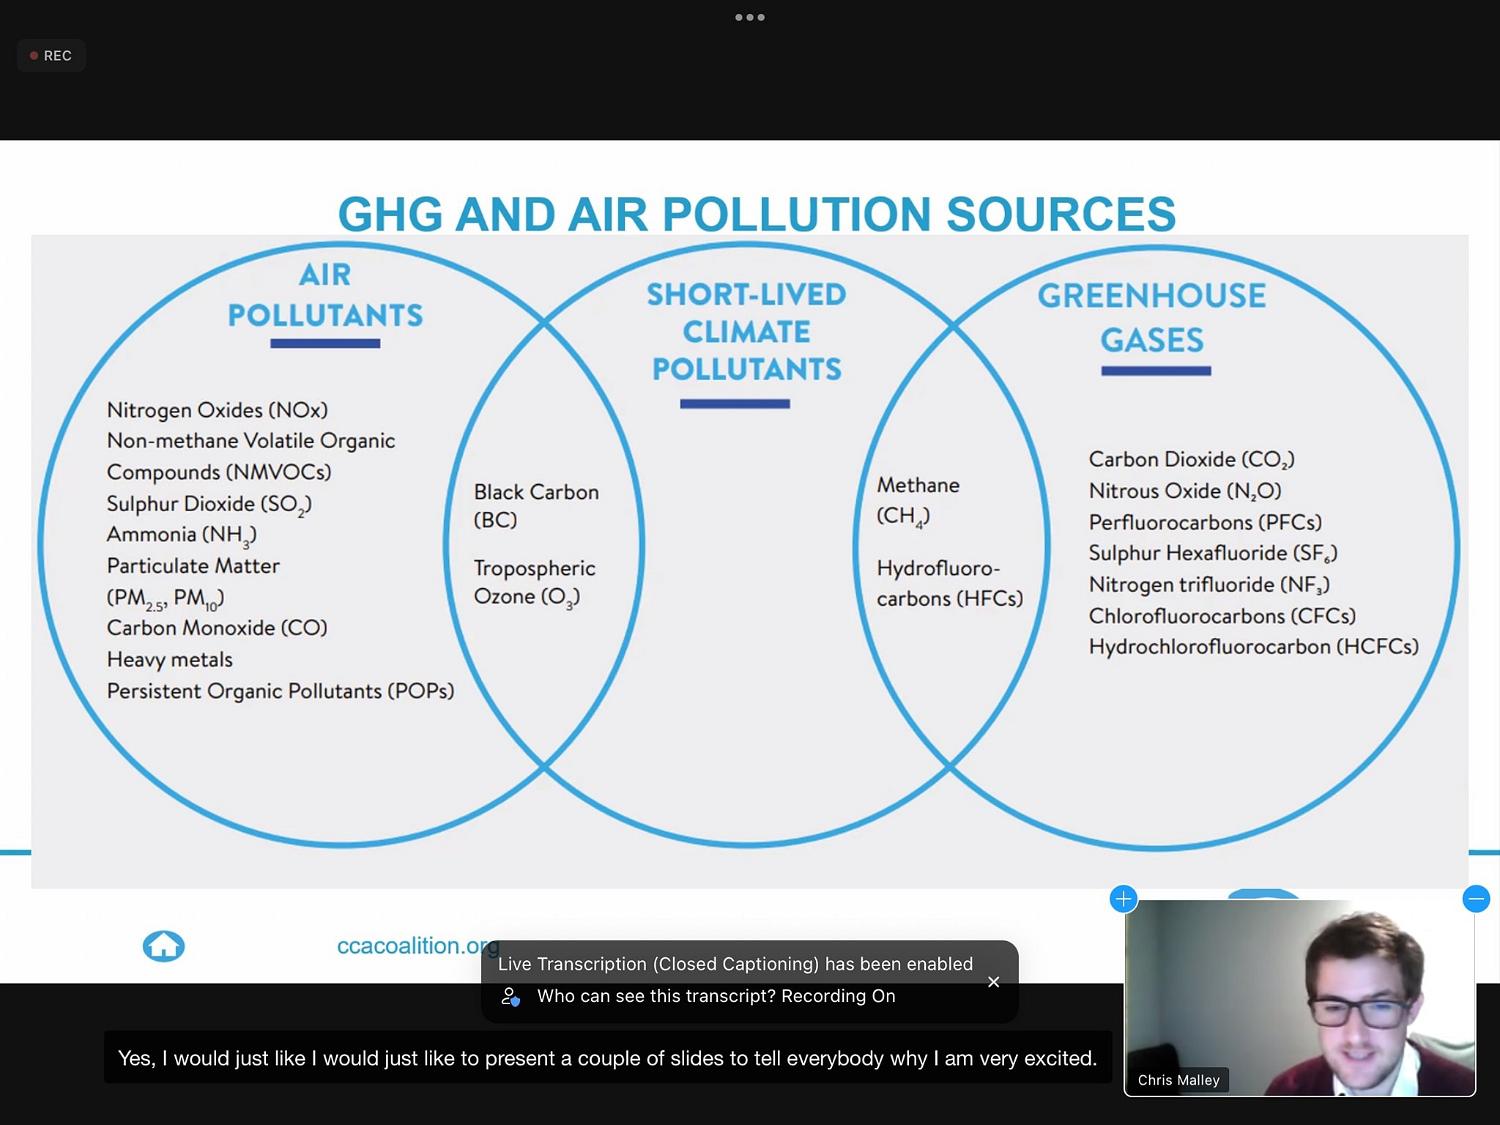Click 'Live Transcription (Closed Captioning) has been enabled' text

point(735,964)
